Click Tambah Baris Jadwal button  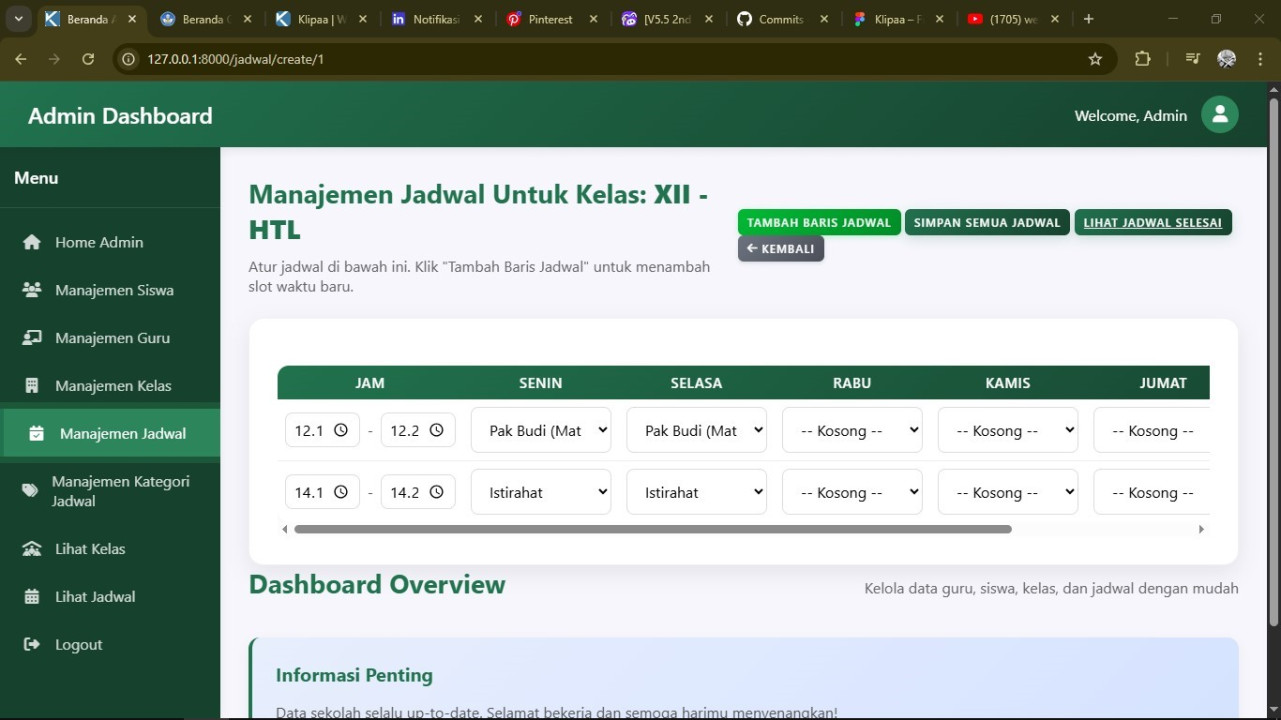(x=818, y=222)
